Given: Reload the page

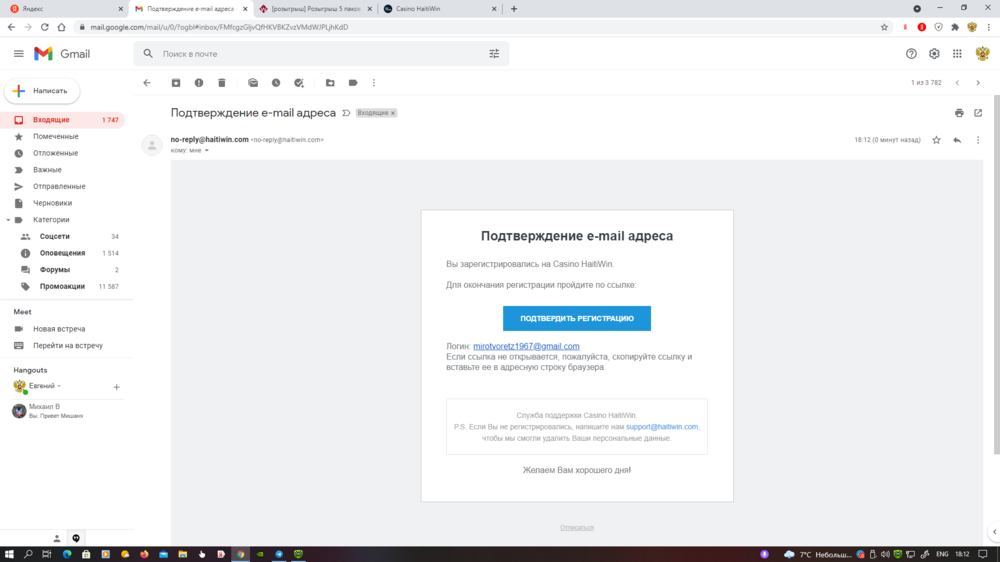Looking at the screenshot, I should (45, 27).
